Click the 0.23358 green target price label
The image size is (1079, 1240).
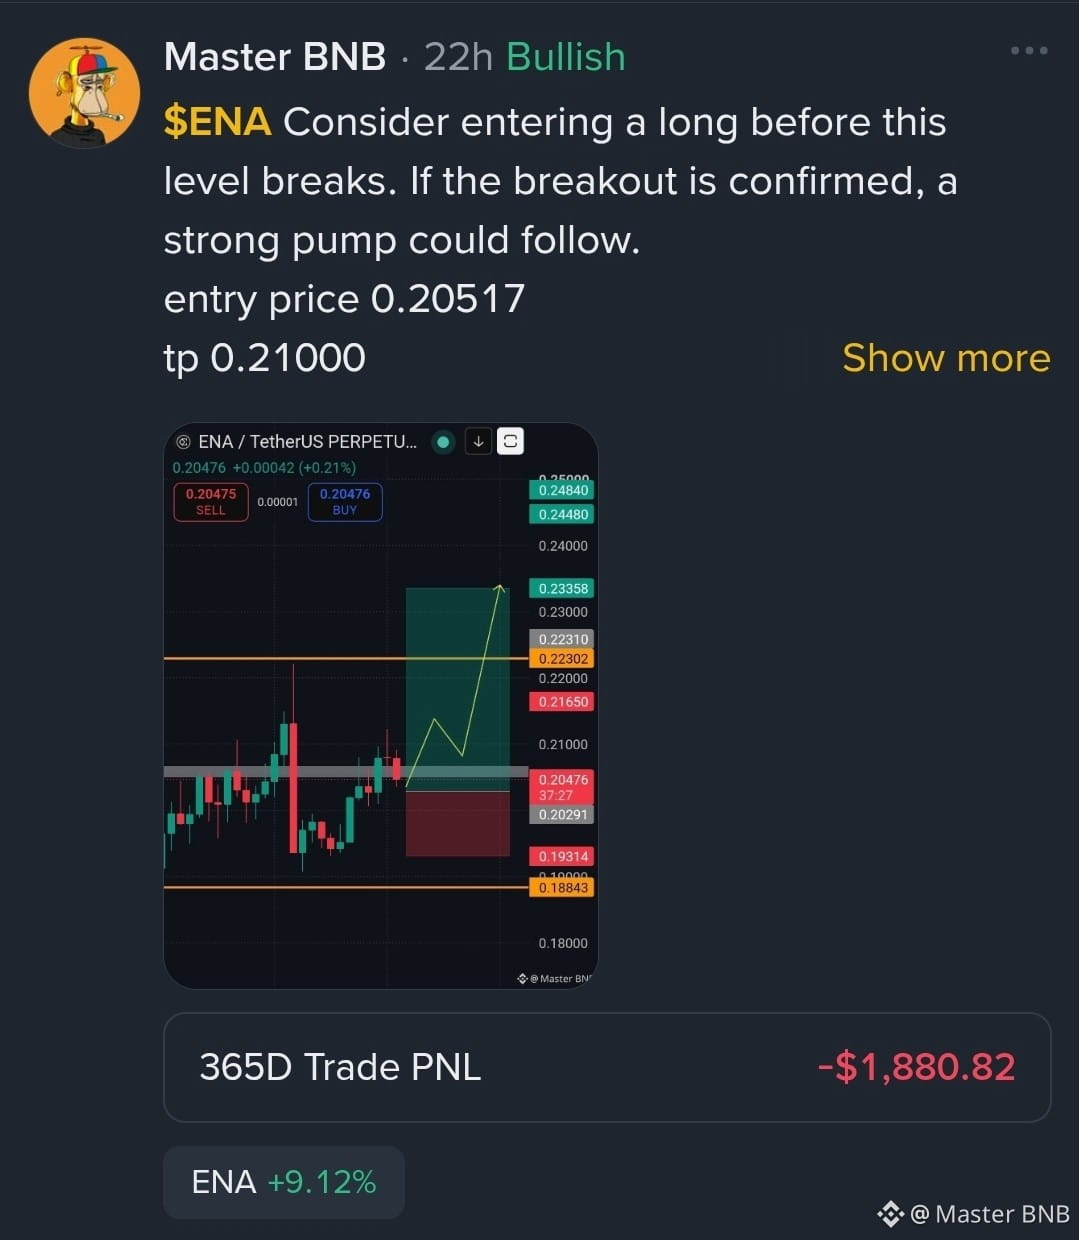(x=563, y=589)
